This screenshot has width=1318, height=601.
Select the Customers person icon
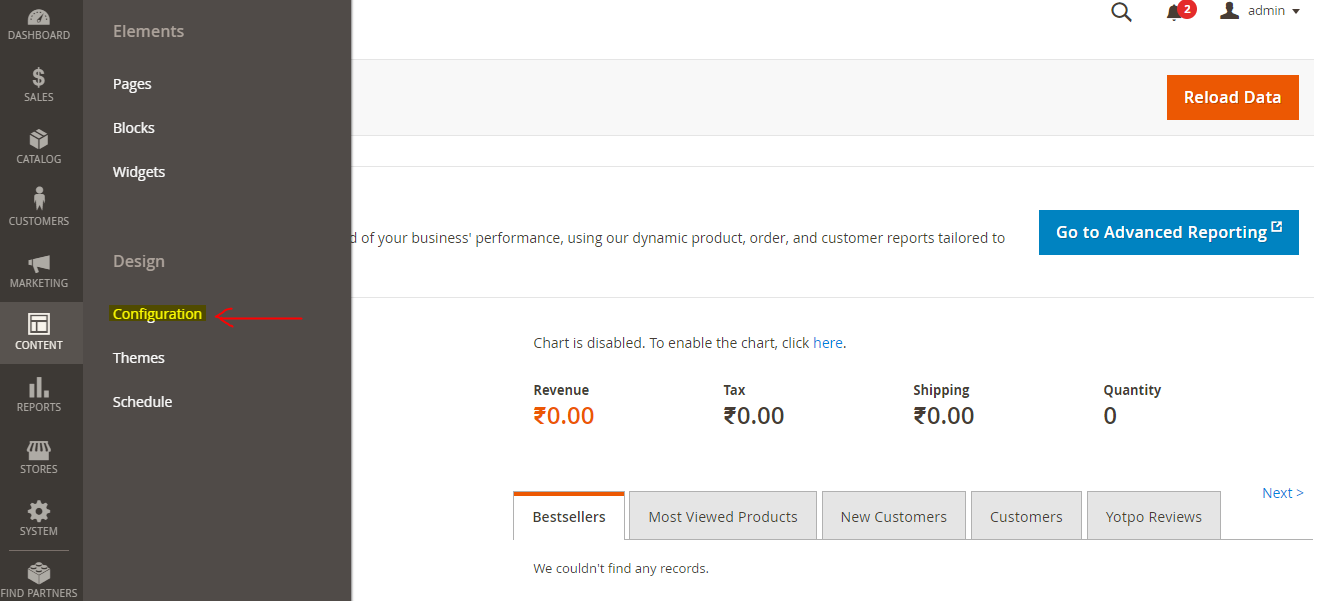click(x=39, y=199)
